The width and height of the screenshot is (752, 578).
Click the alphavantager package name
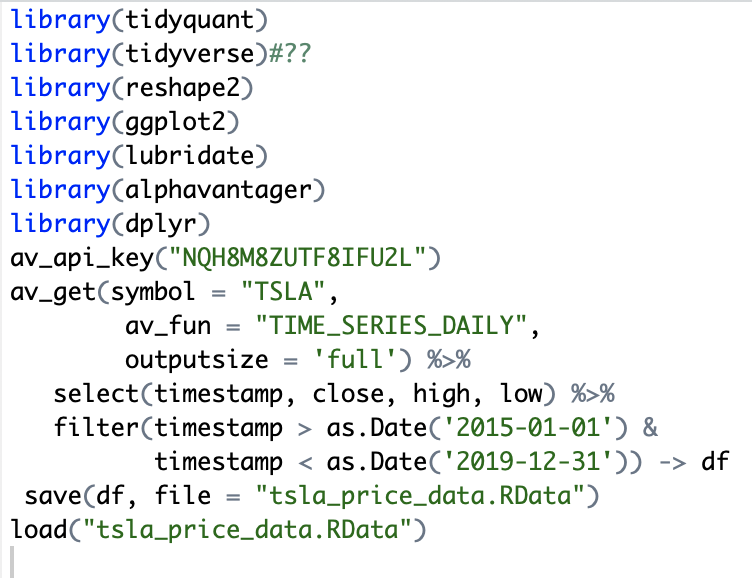point(218,190)
